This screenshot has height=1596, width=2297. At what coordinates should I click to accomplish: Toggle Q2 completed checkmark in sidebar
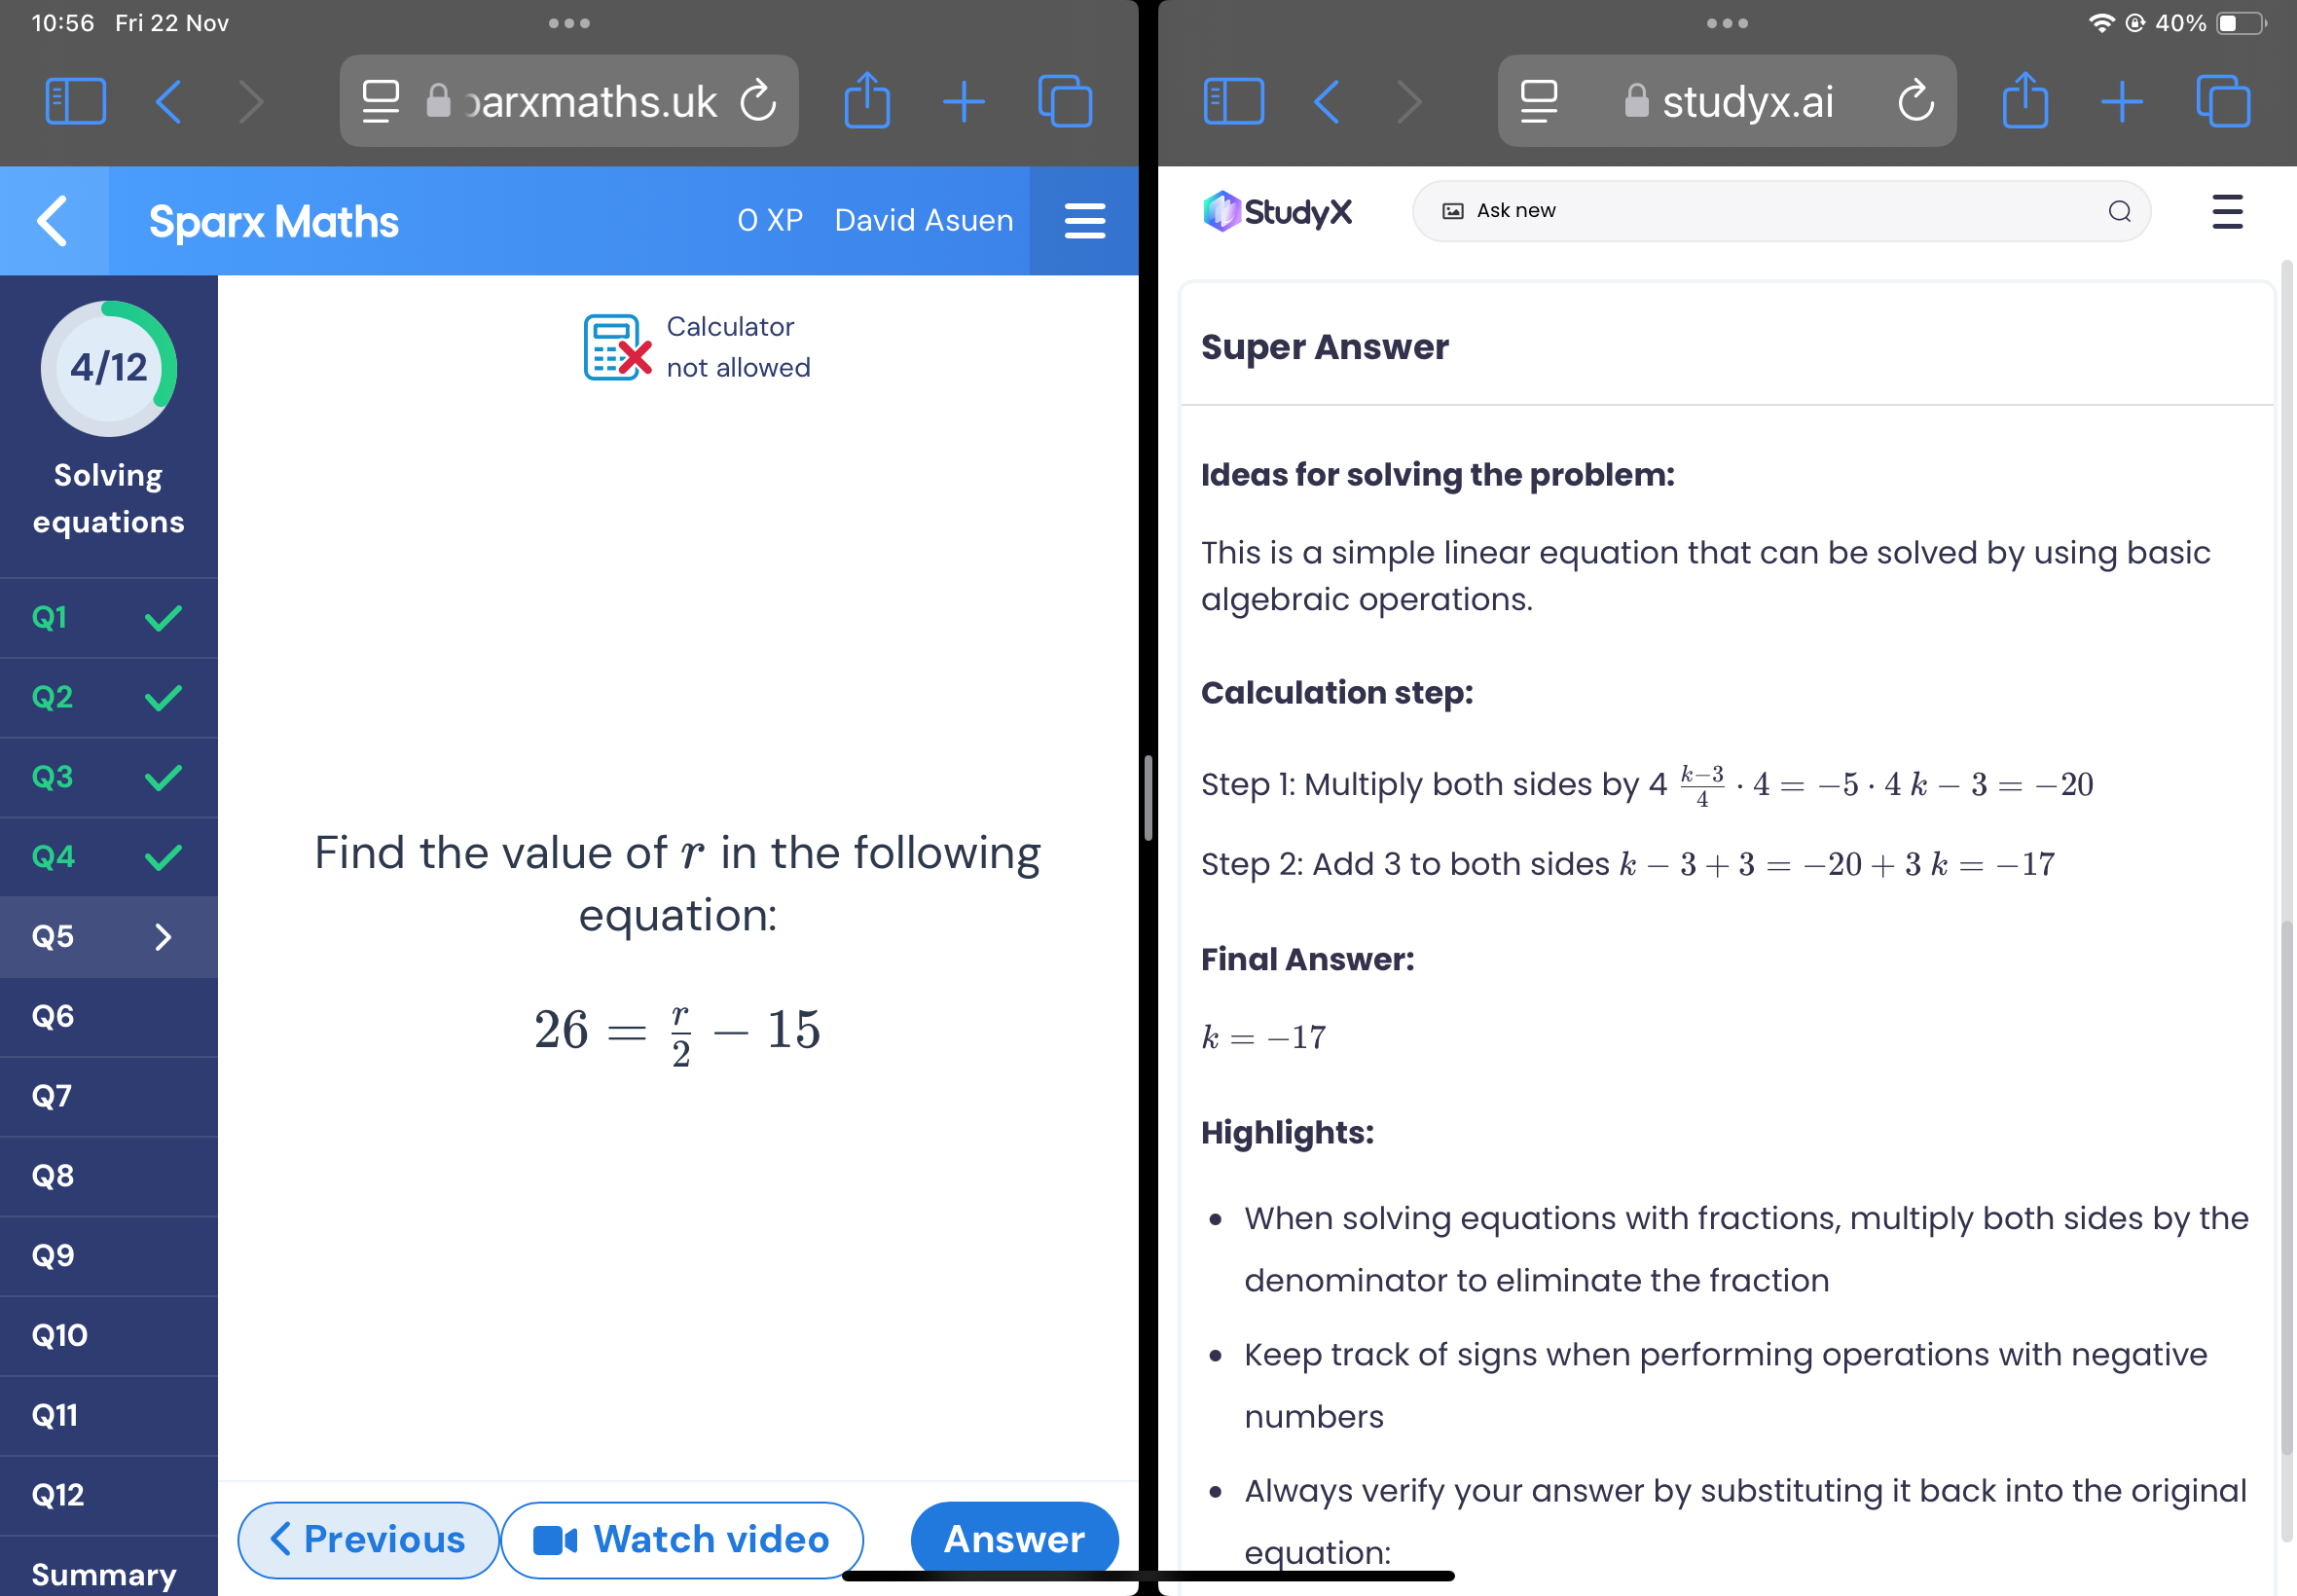(159, 696)
